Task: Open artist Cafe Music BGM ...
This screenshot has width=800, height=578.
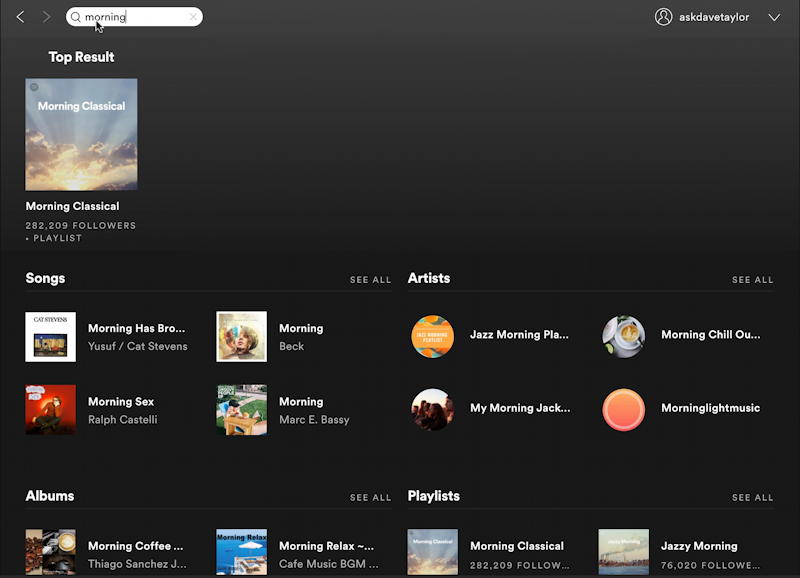Action: tap(329, 564)
